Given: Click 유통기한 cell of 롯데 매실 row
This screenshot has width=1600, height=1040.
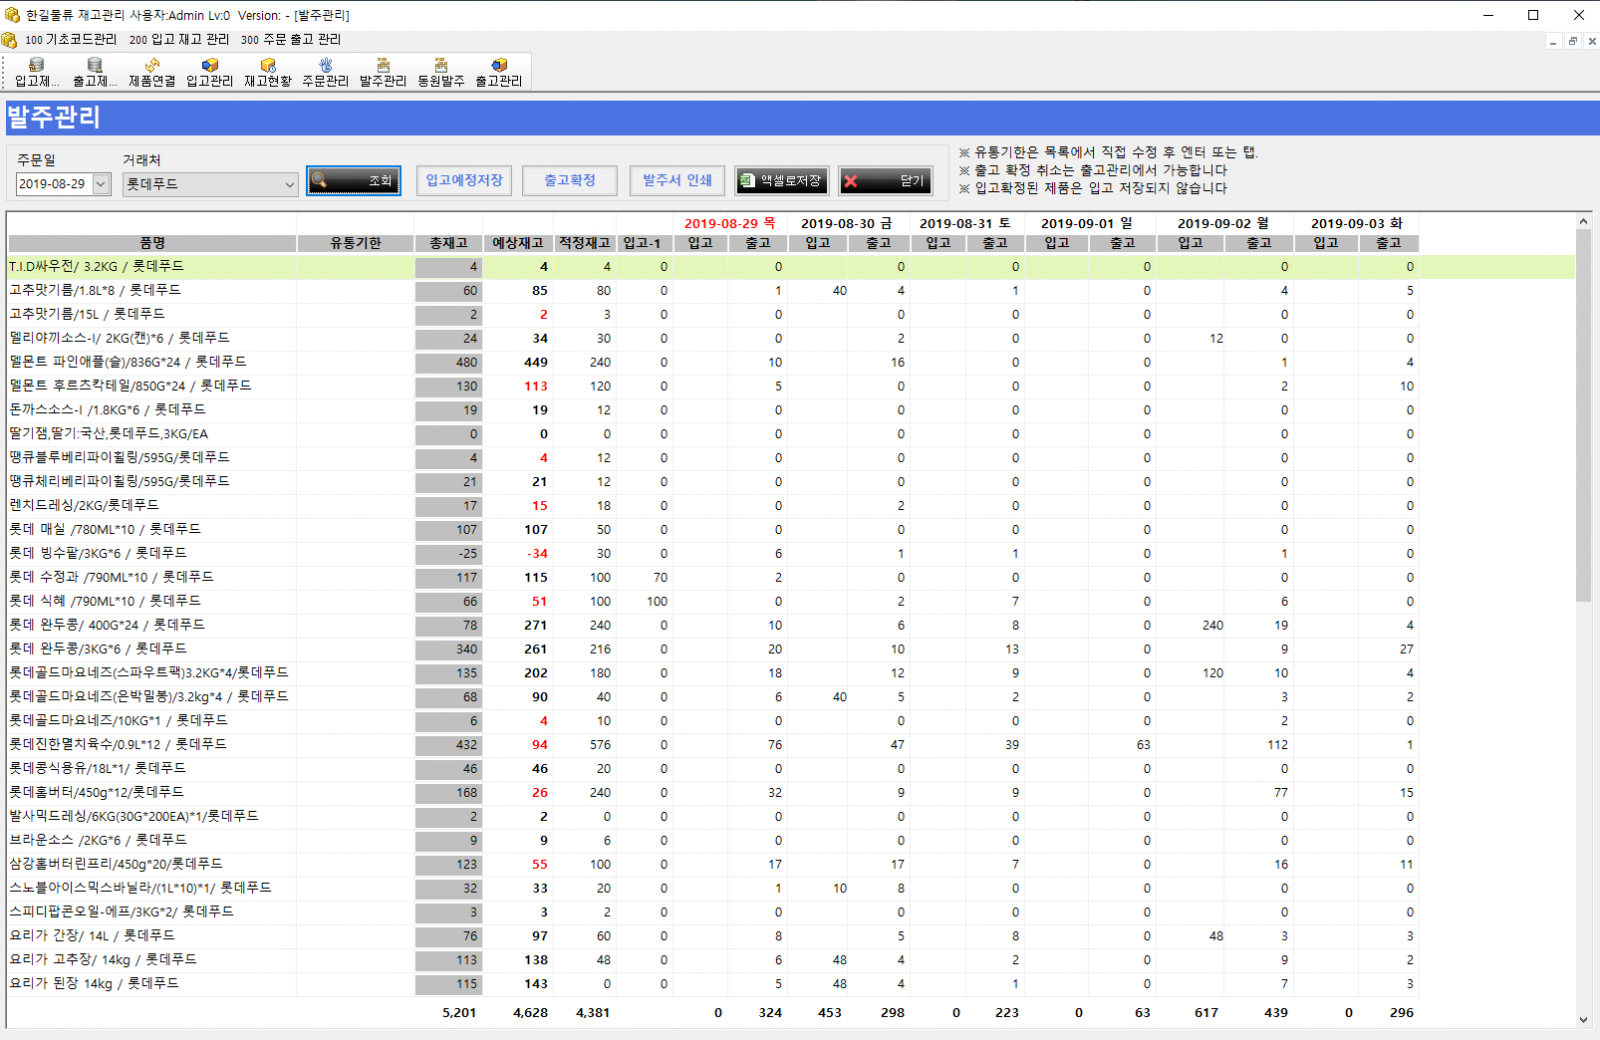Looking at the screenshot, I should [356, 530].
